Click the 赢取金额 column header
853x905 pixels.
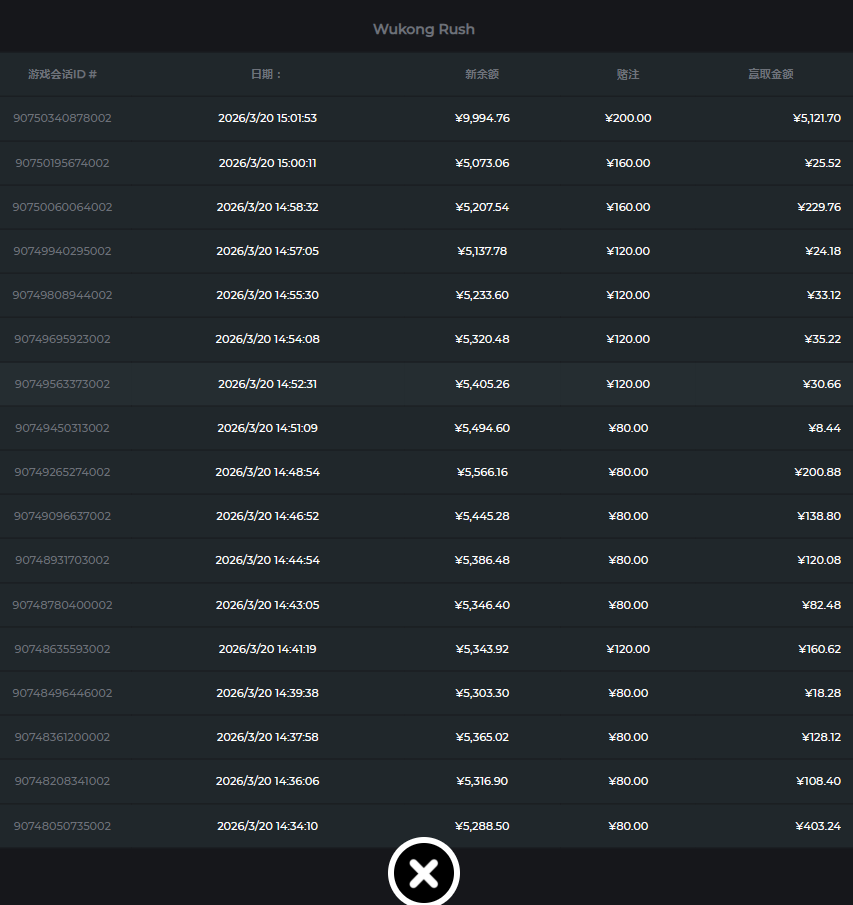click(770, 74)
